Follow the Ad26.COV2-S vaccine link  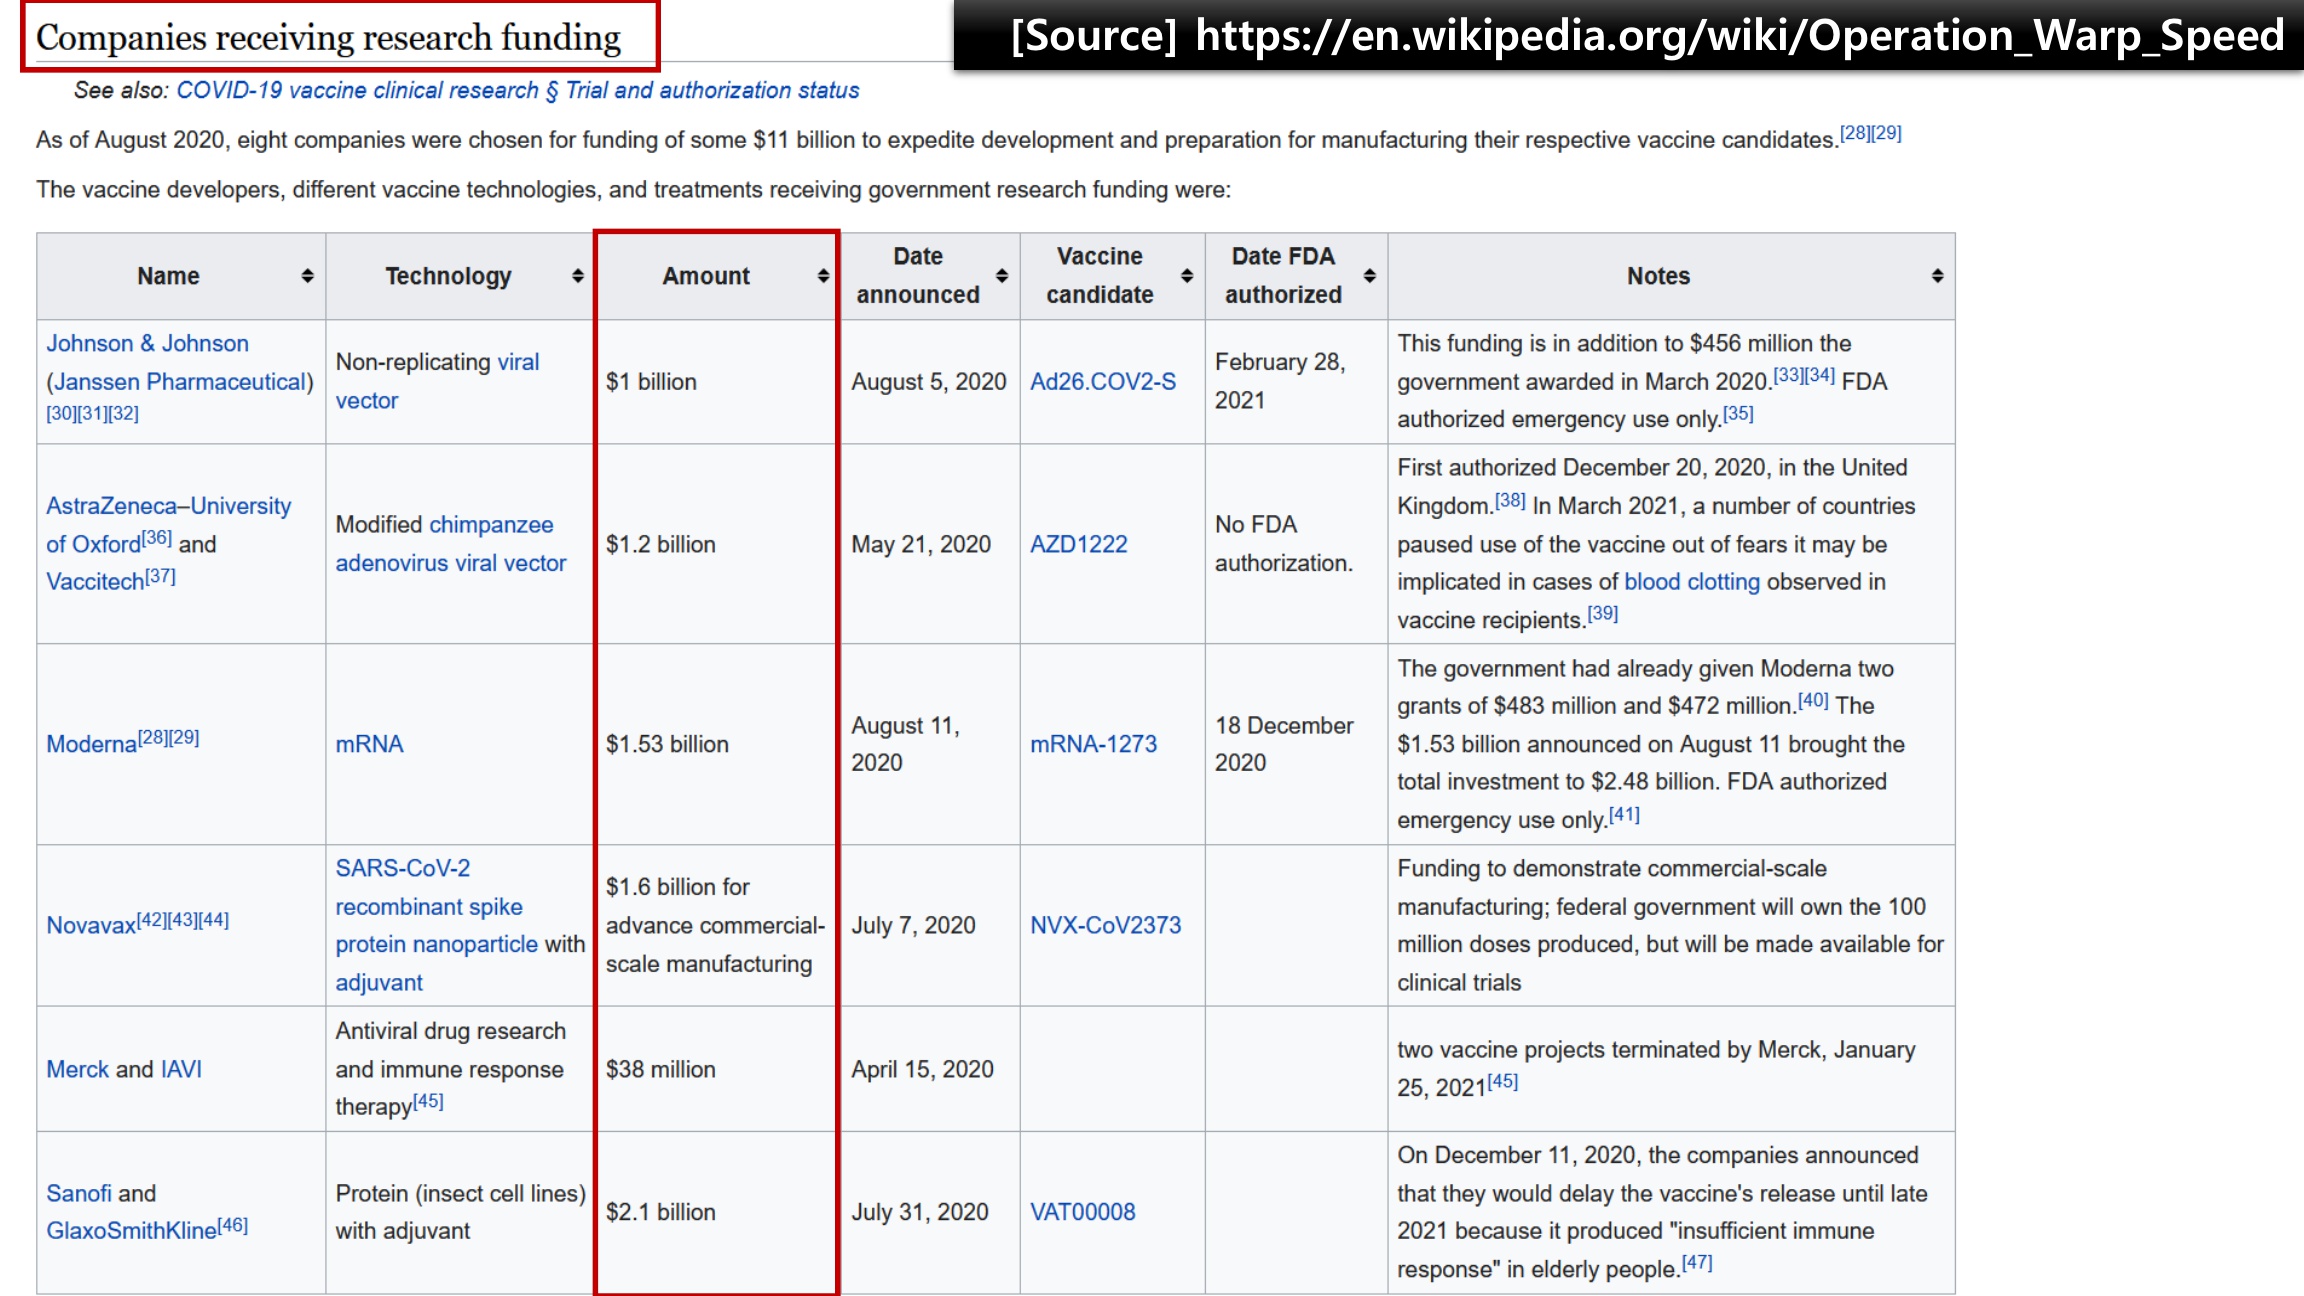pyautogui.click(x=1102, y=381)
